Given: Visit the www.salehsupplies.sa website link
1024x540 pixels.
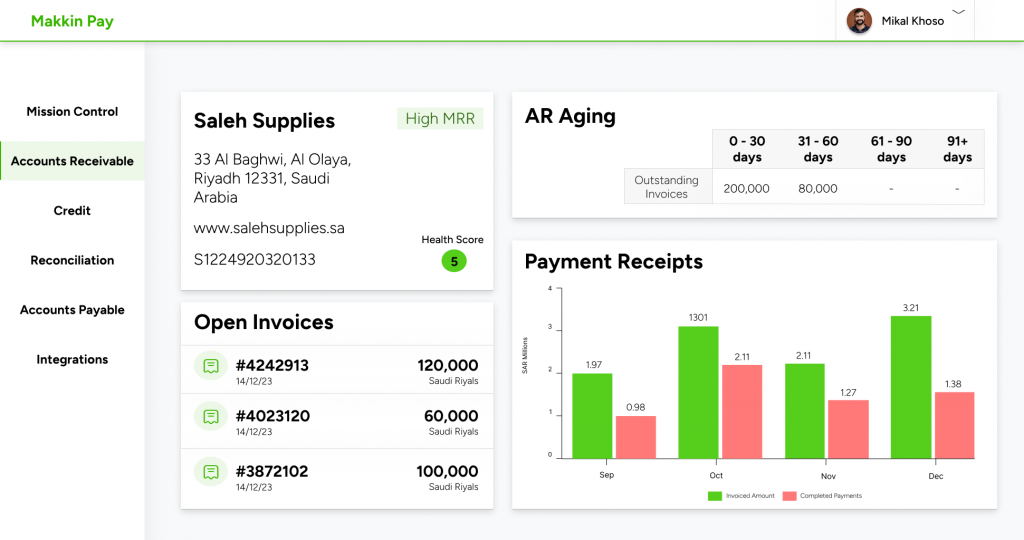Looking at the screenshot, I should (x=269, y=228).
